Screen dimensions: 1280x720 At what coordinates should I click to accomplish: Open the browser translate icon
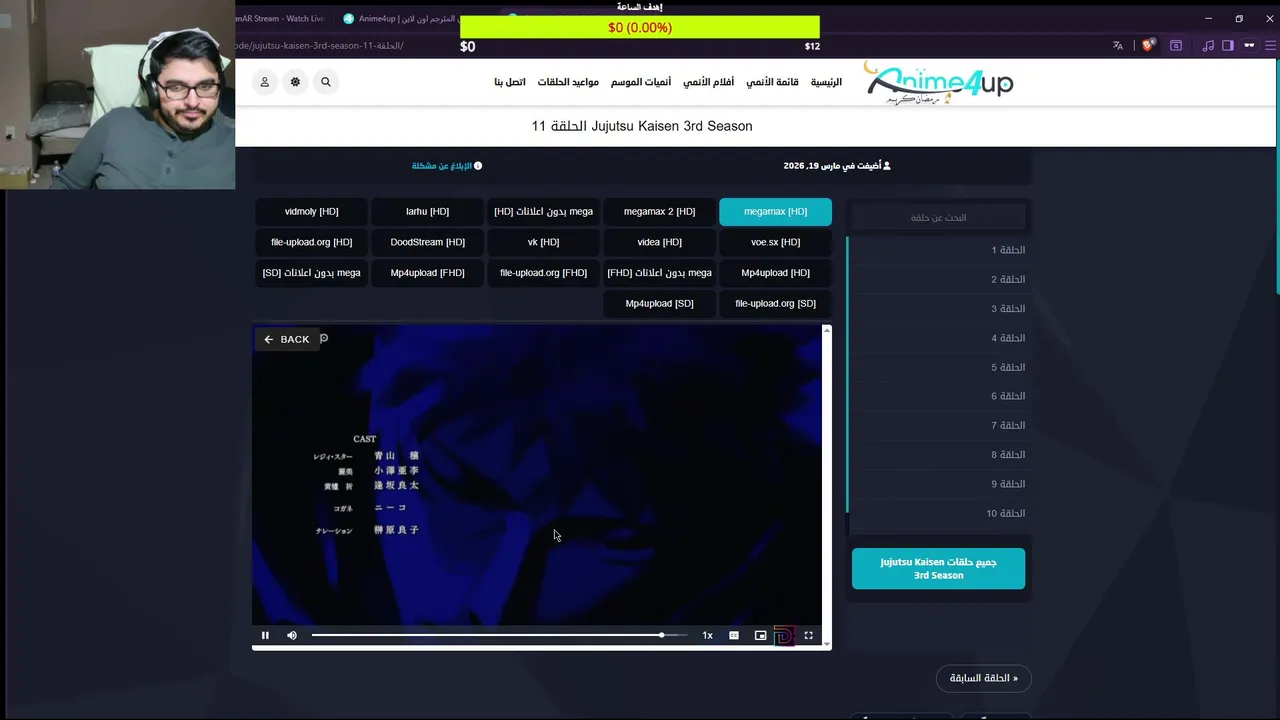pyautogui.click(x=1118, y=45)
